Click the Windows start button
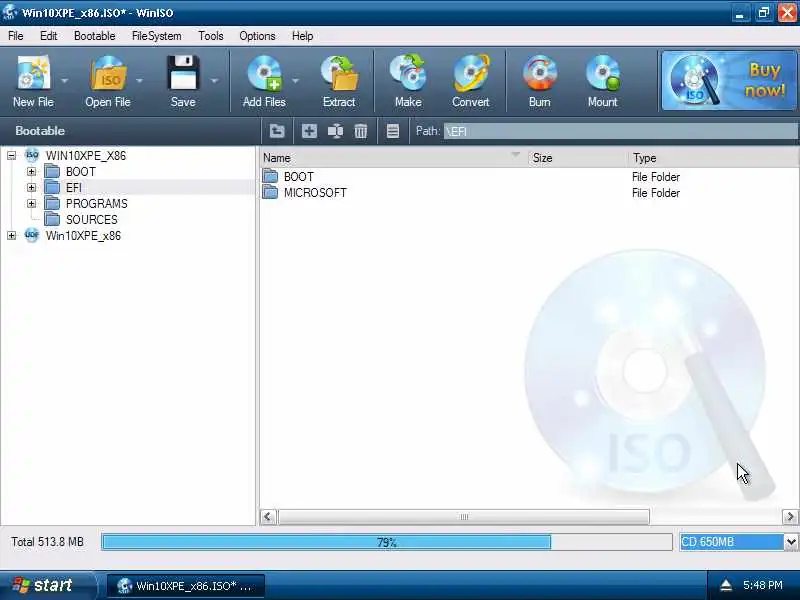This screenshot has height=600, width=800. [47, 585]
